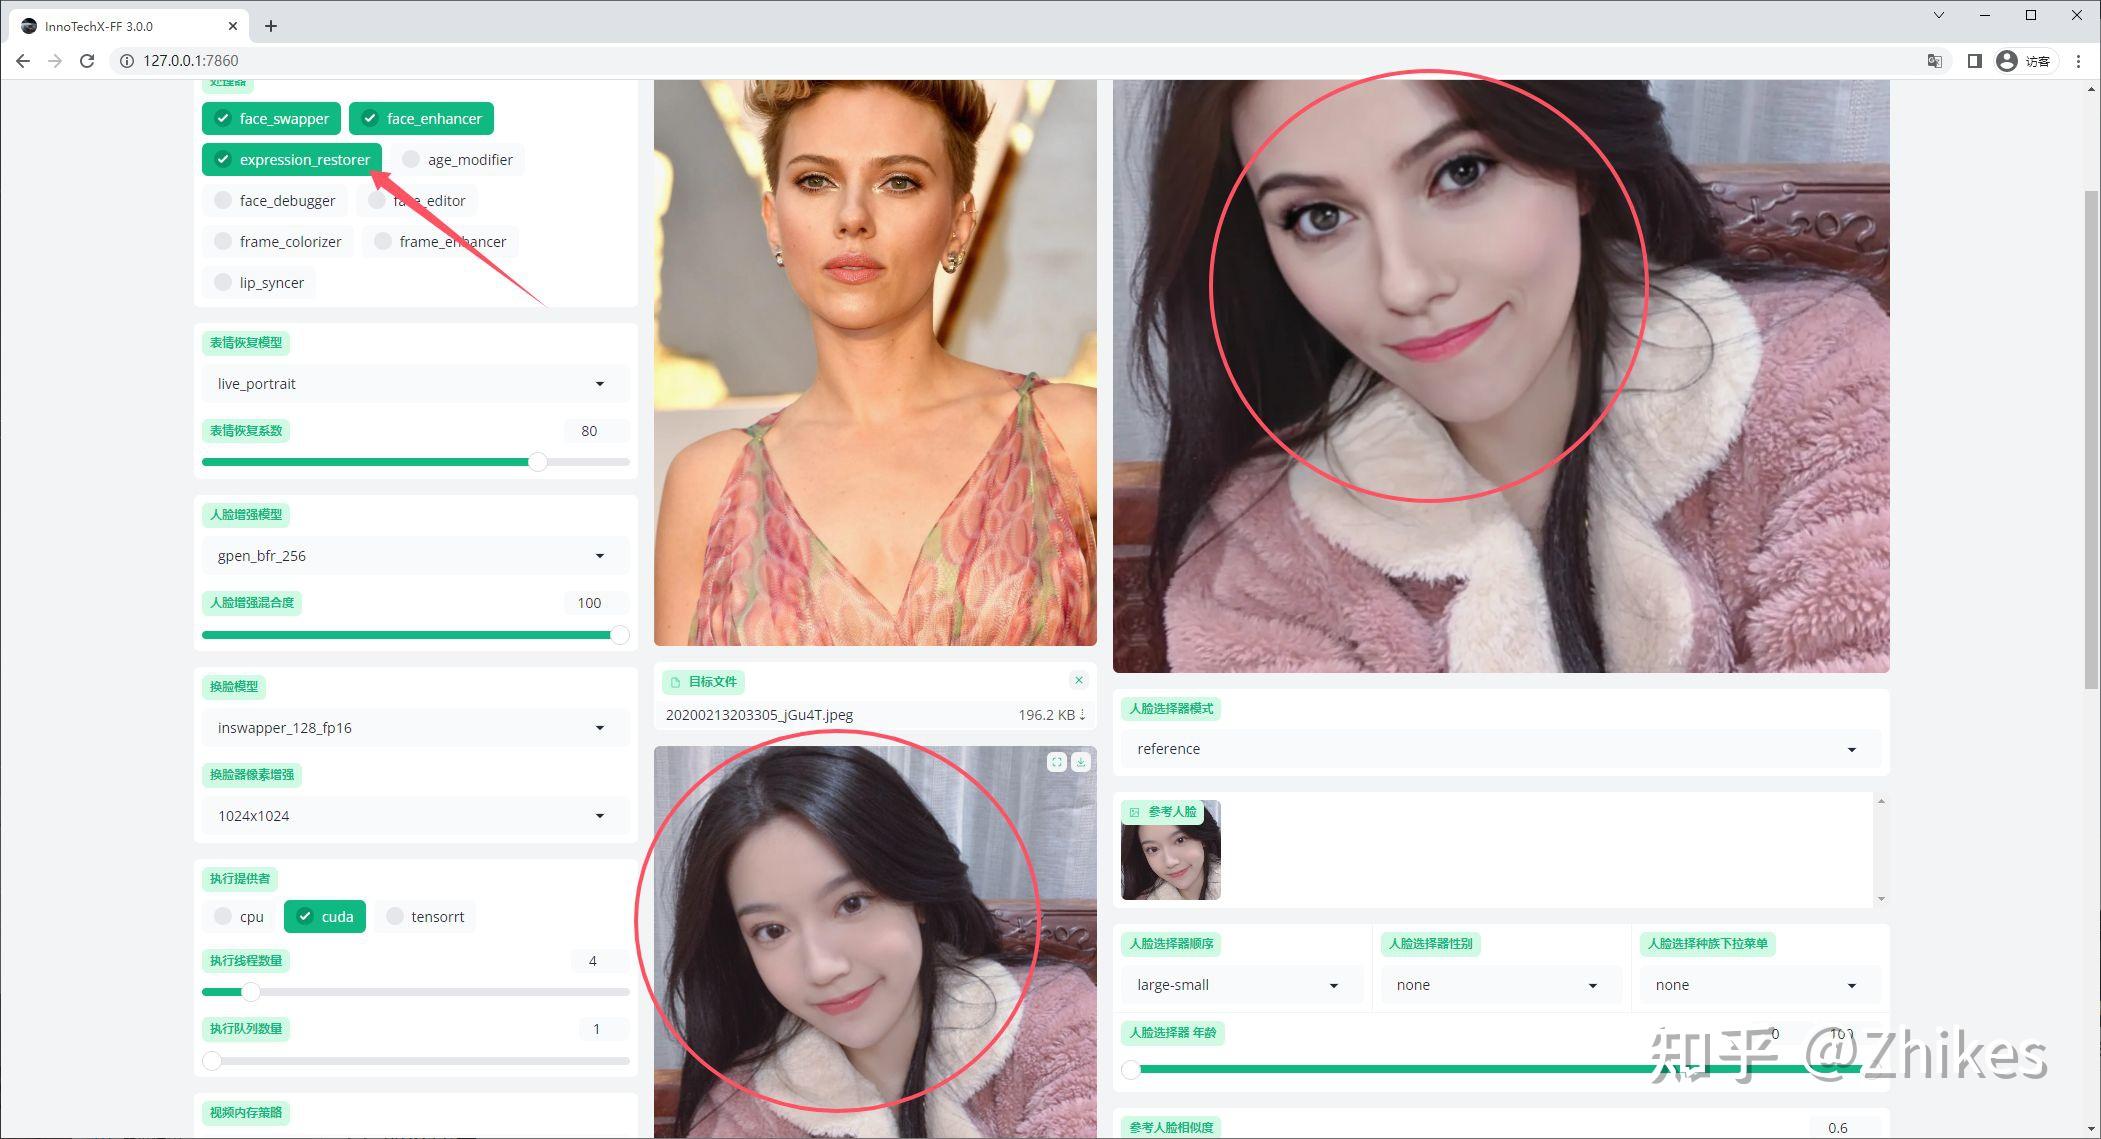This screenshot has width=2101, height=1139.
Task: Enable the frame_colorizer processor
Action: pos(278,241)
